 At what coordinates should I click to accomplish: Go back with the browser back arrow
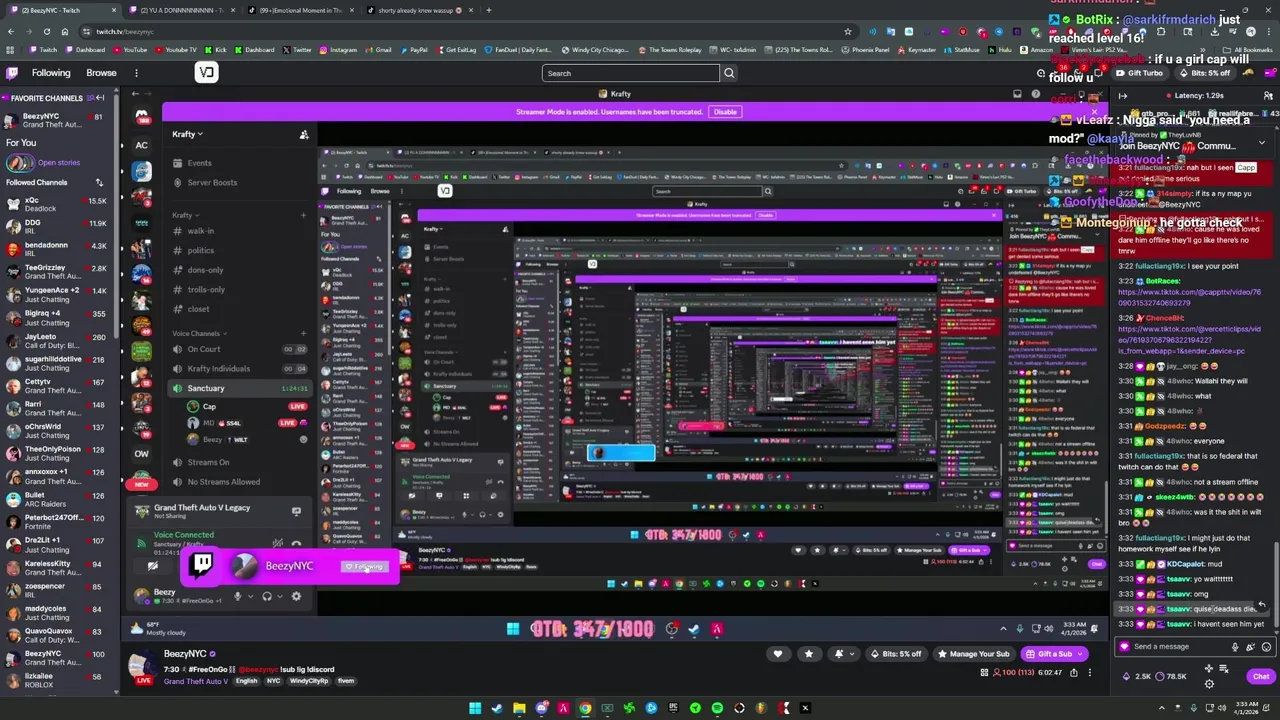click(x=11, y=31)
